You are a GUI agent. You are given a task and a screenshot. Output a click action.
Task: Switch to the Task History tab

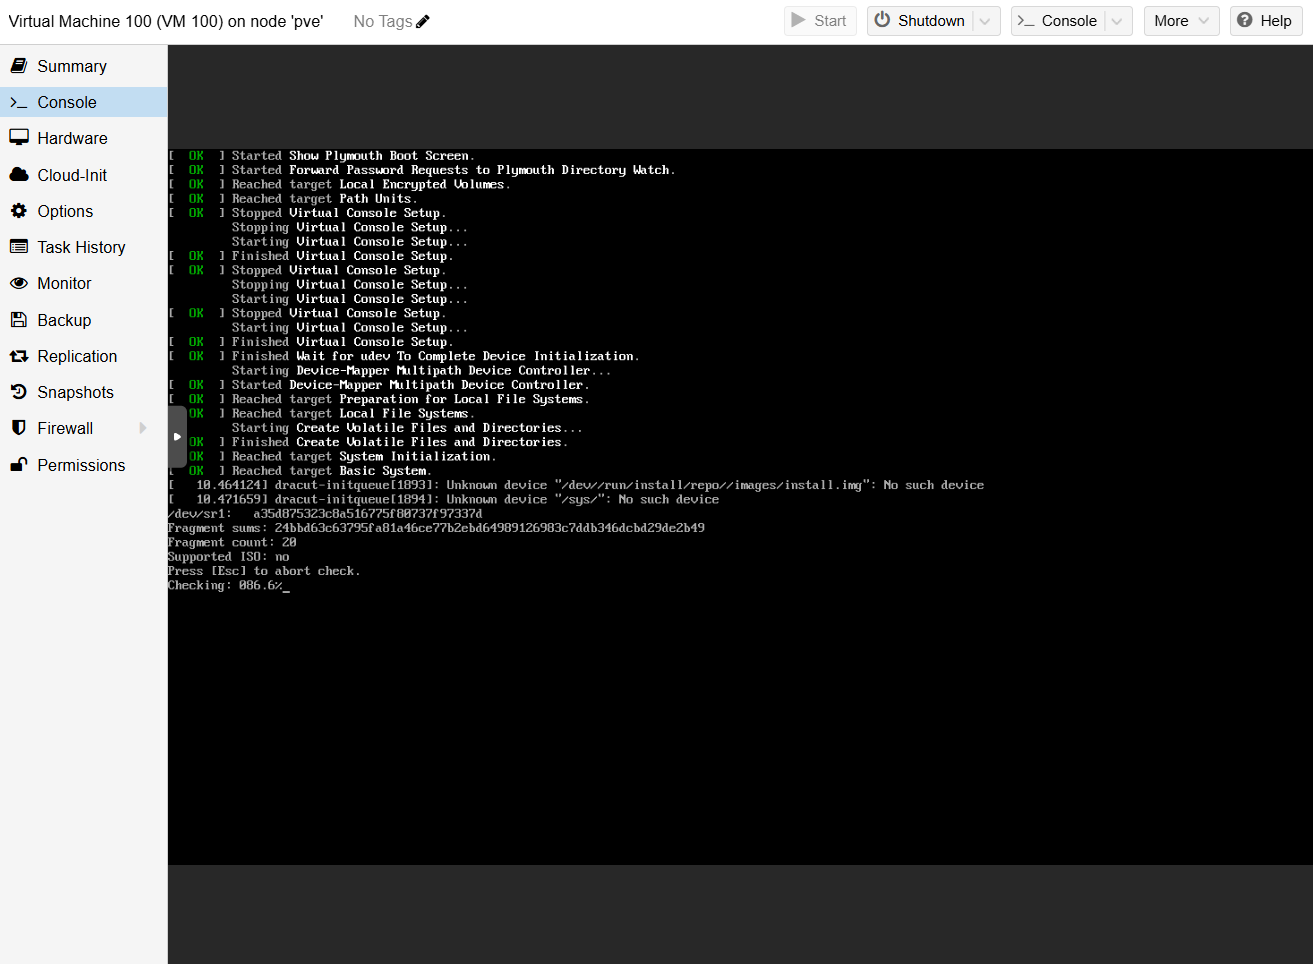coord(81,247)
